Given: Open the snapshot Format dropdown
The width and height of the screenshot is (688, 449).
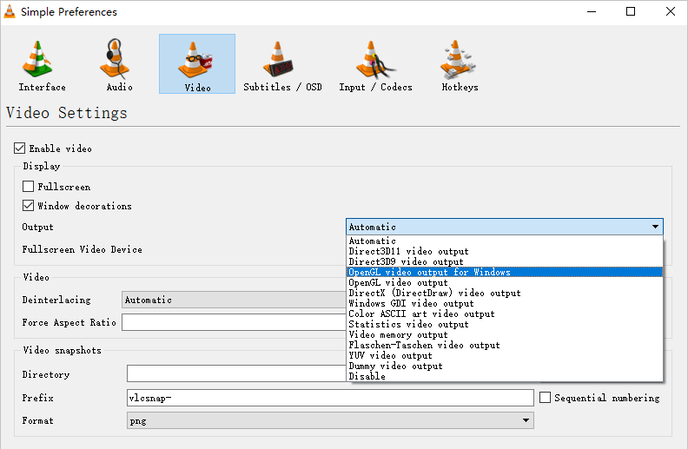Looking at the screenshot, I should [x=330, y=420].
